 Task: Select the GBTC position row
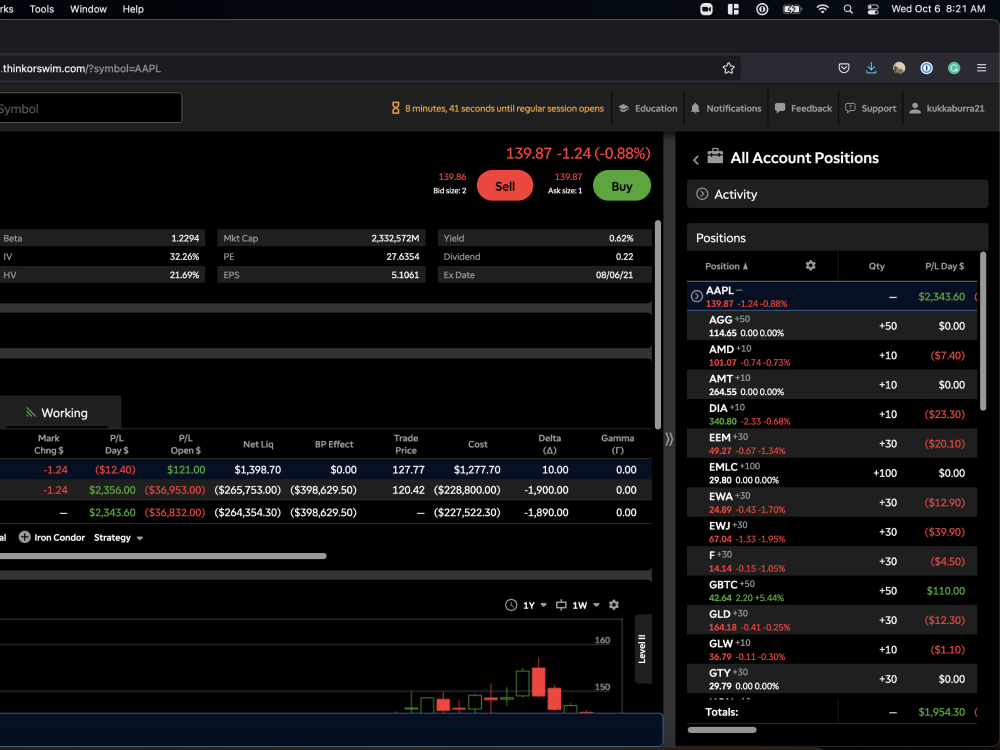832,591
